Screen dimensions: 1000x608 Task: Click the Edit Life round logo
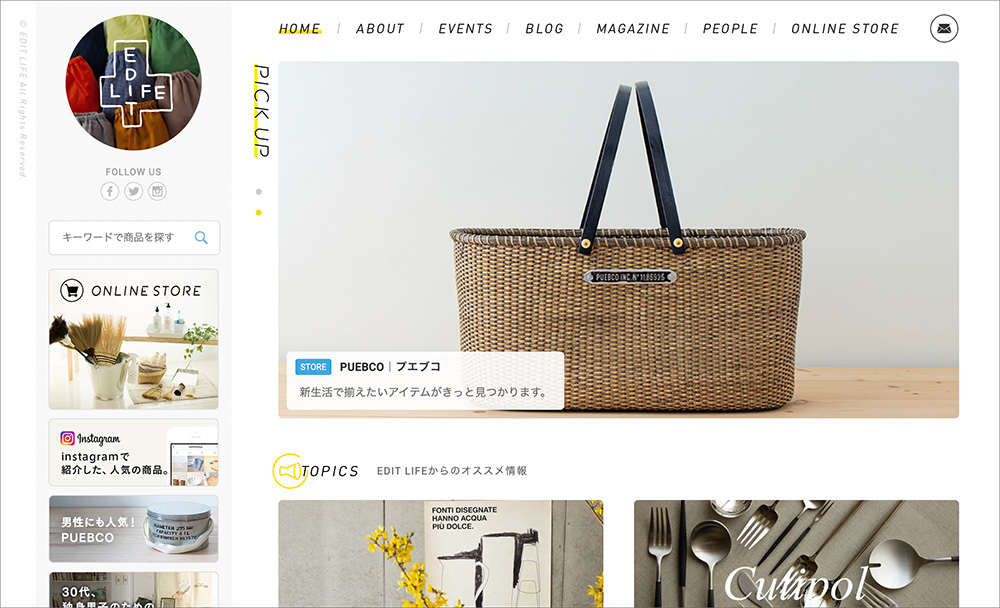pos(133,82)
